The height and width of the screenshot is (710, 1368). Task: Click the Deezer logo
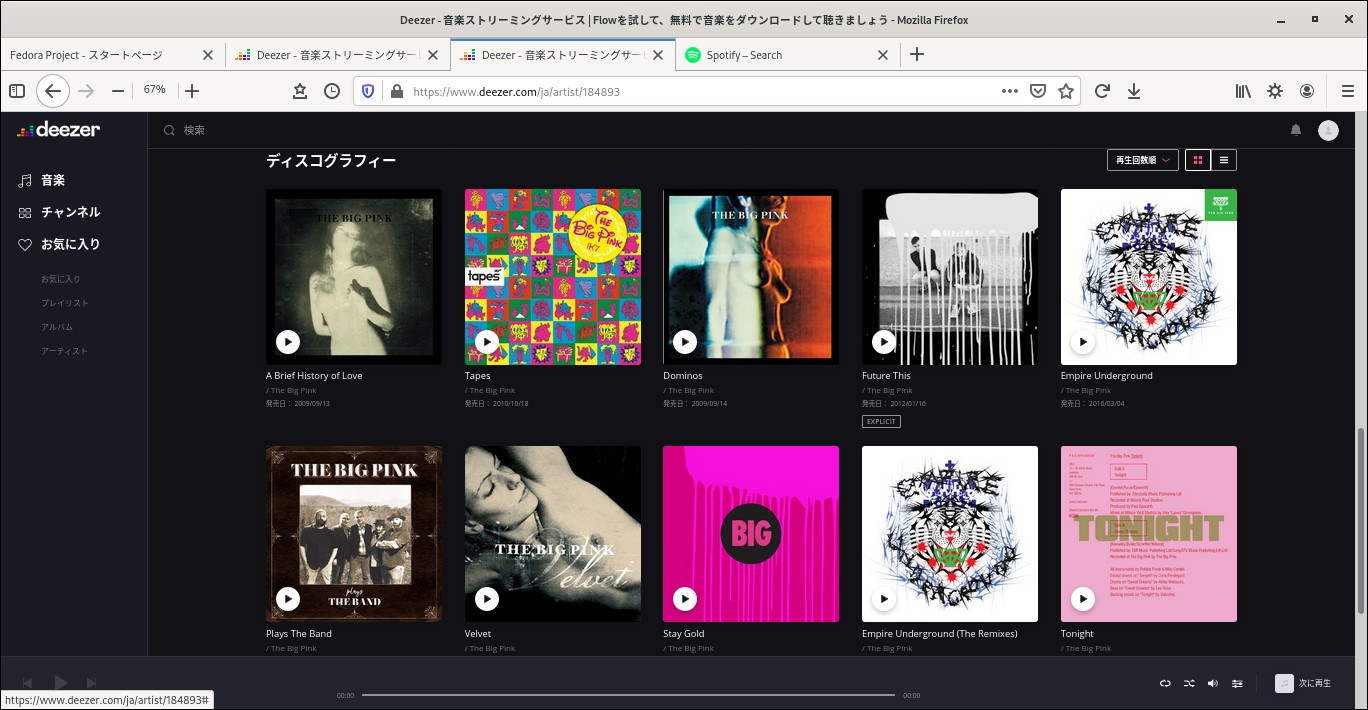[59, 129]
